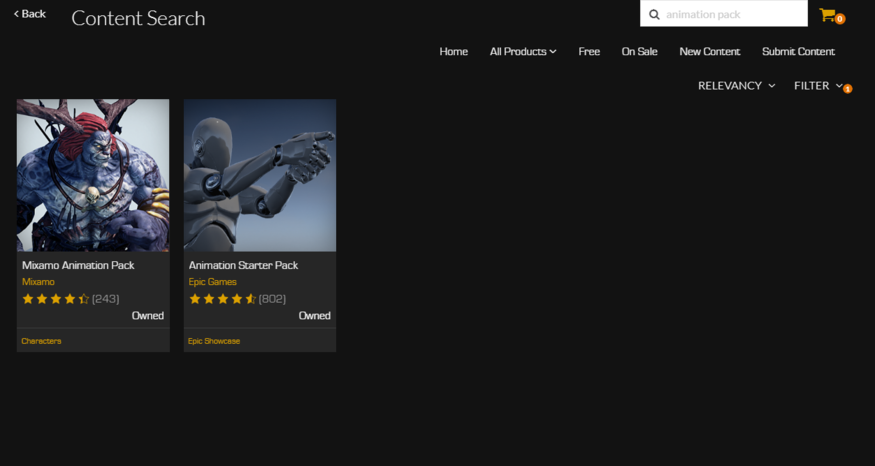This screenshot has width=875, height=466.
Task: Open the Mixamo seller link
Action: (x=38, y=282)
